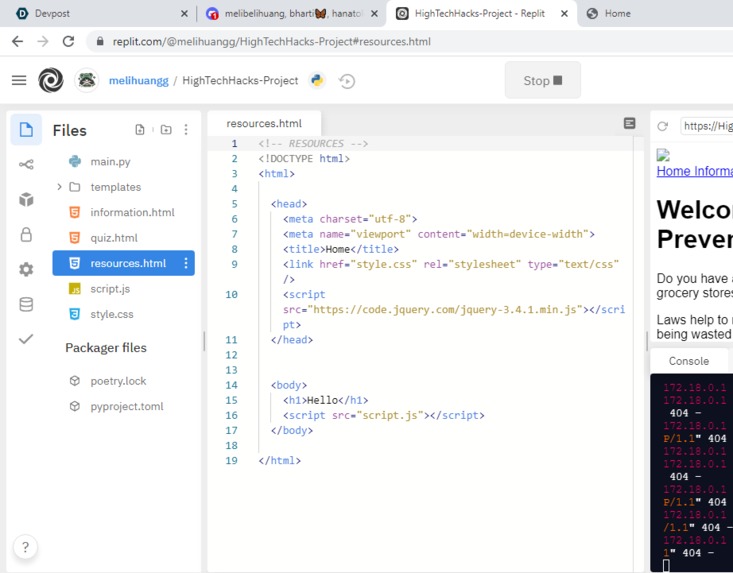Switch to the Devpost browser tab
Image resolution: width=733 pixels, height=573 pixels.
[97, 14]
